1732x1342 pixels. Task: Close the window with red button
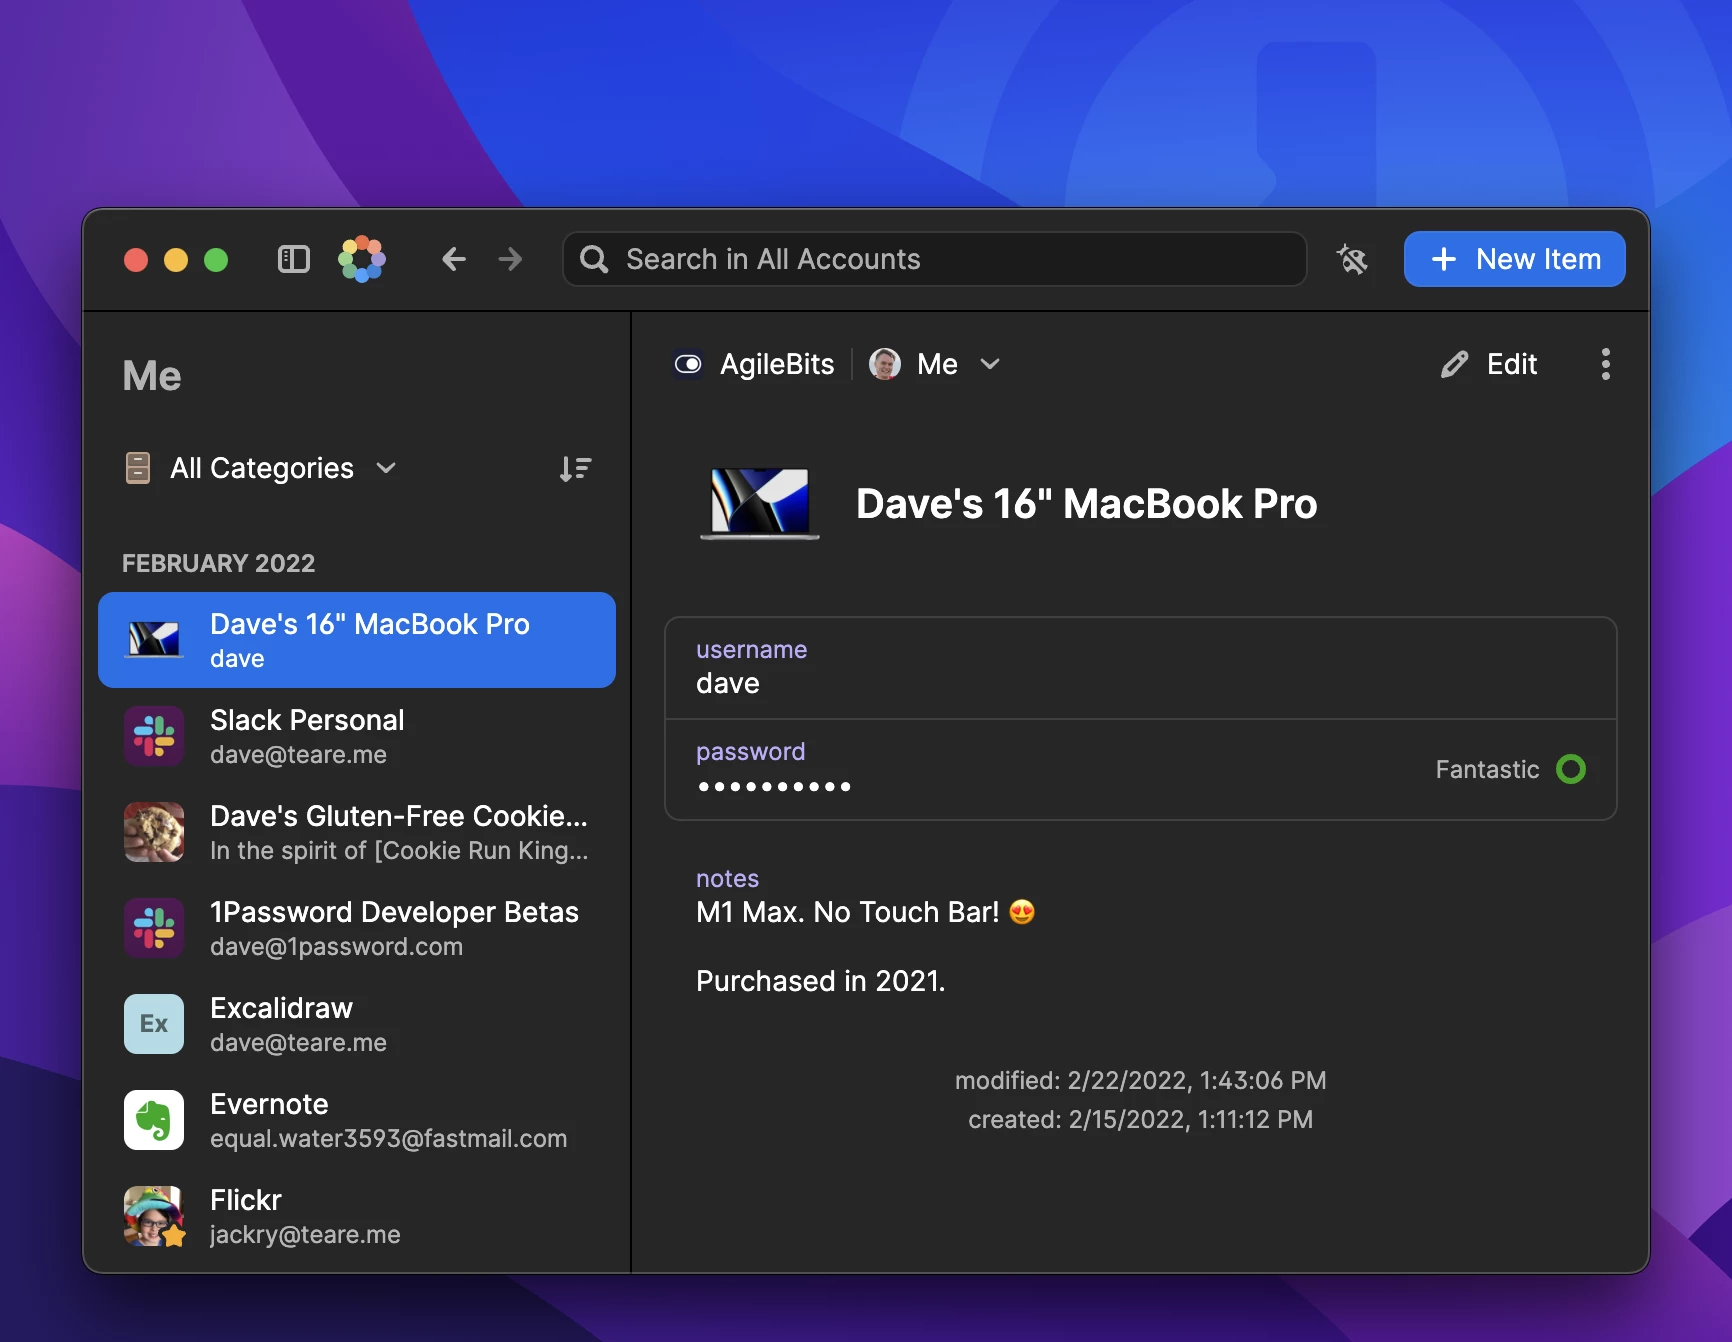[x=136, y=260]
